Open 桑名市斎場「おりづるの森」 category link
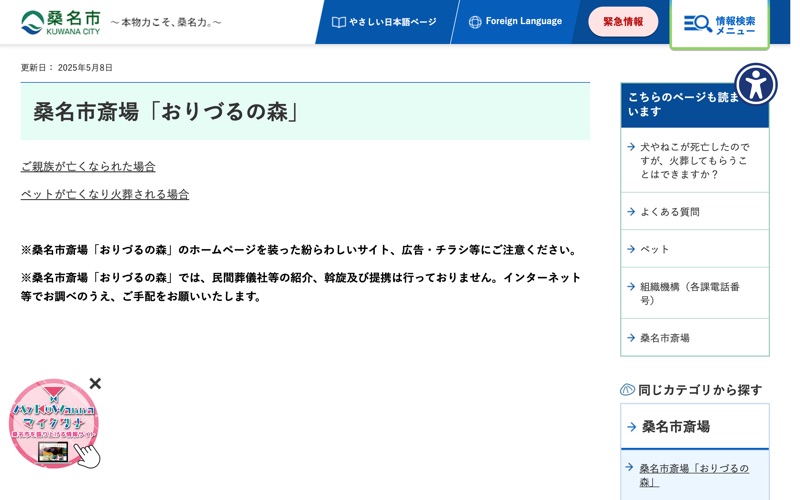 (x=693, y=475)
